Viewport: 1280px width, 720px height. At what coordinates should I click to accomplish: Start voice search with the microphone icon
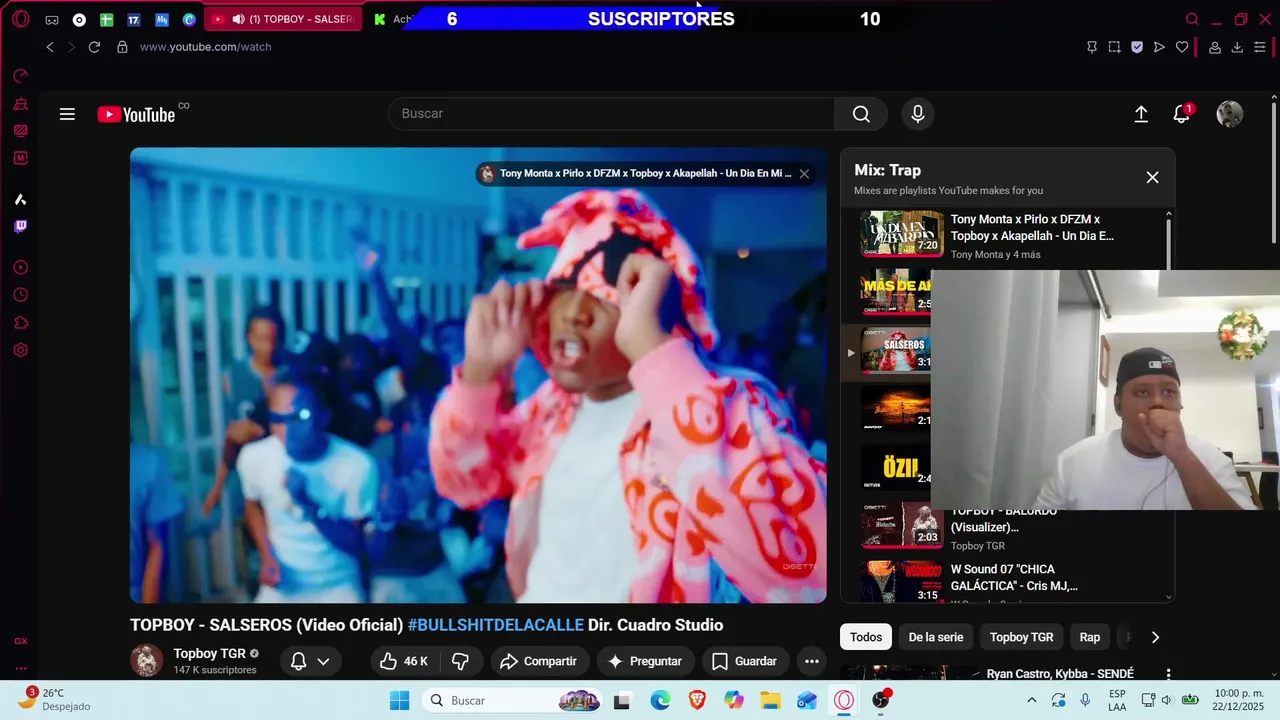(x=918, y=114)
